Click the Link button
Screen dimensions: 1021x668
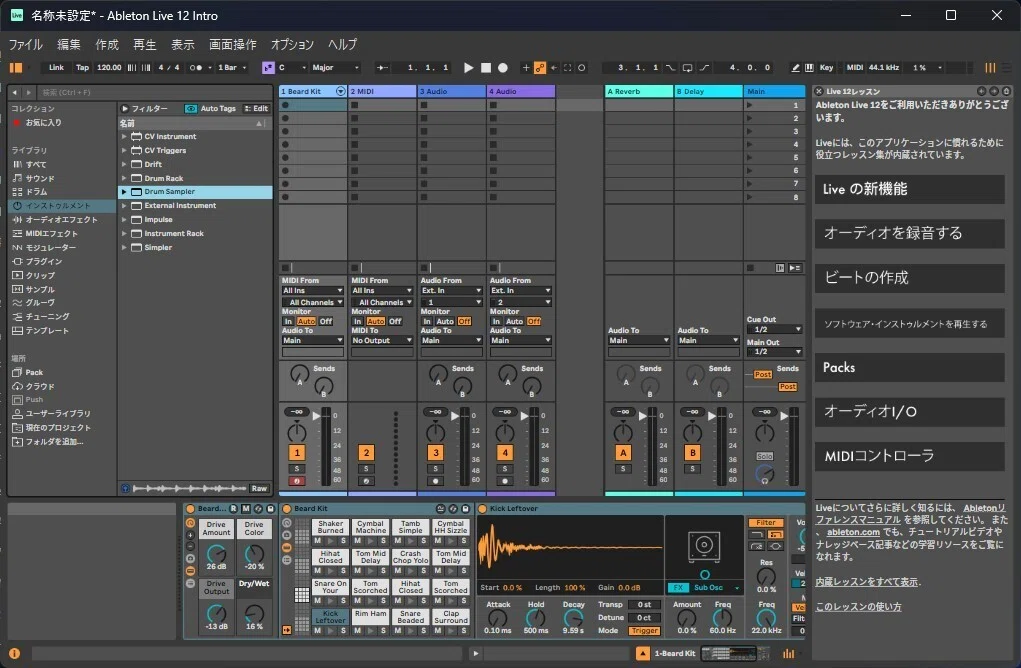[57, 68]
